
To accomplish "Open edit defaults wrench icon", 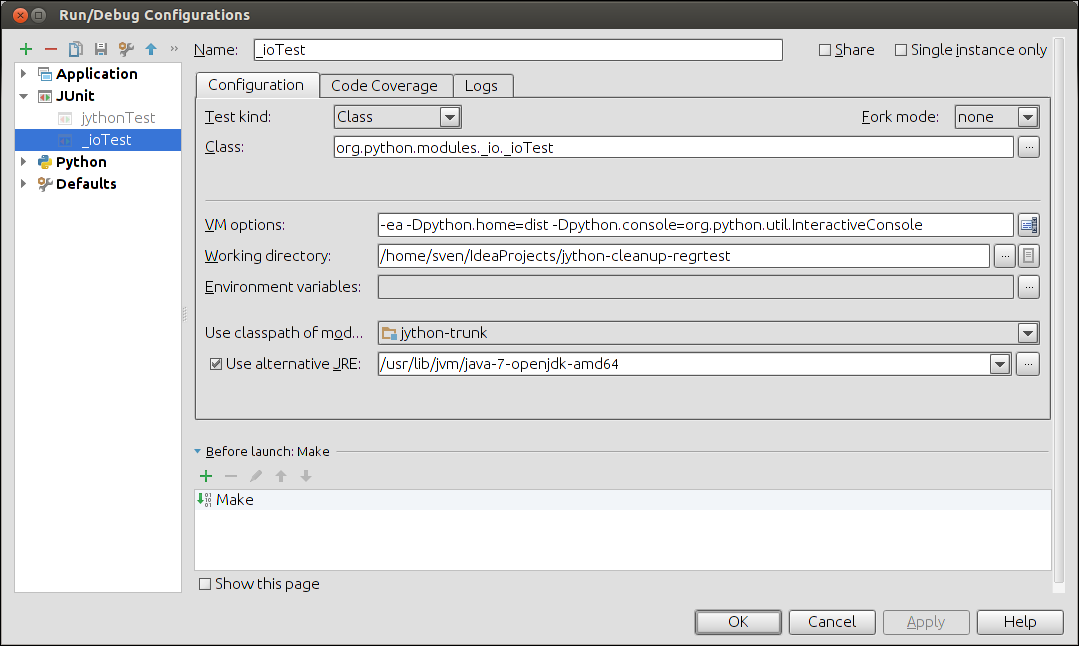I will (x=126, y=49).
